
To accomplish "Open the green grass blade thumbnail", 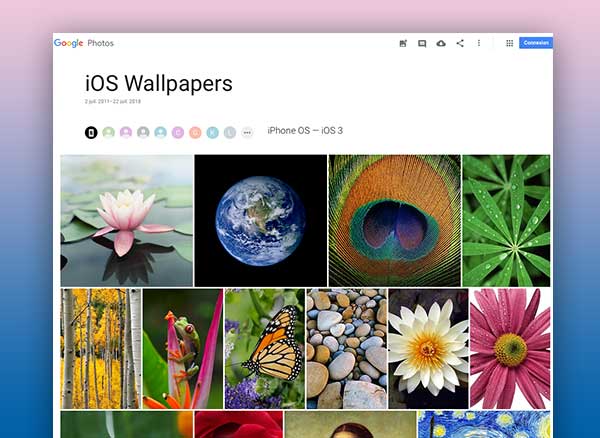I will 127,424.
